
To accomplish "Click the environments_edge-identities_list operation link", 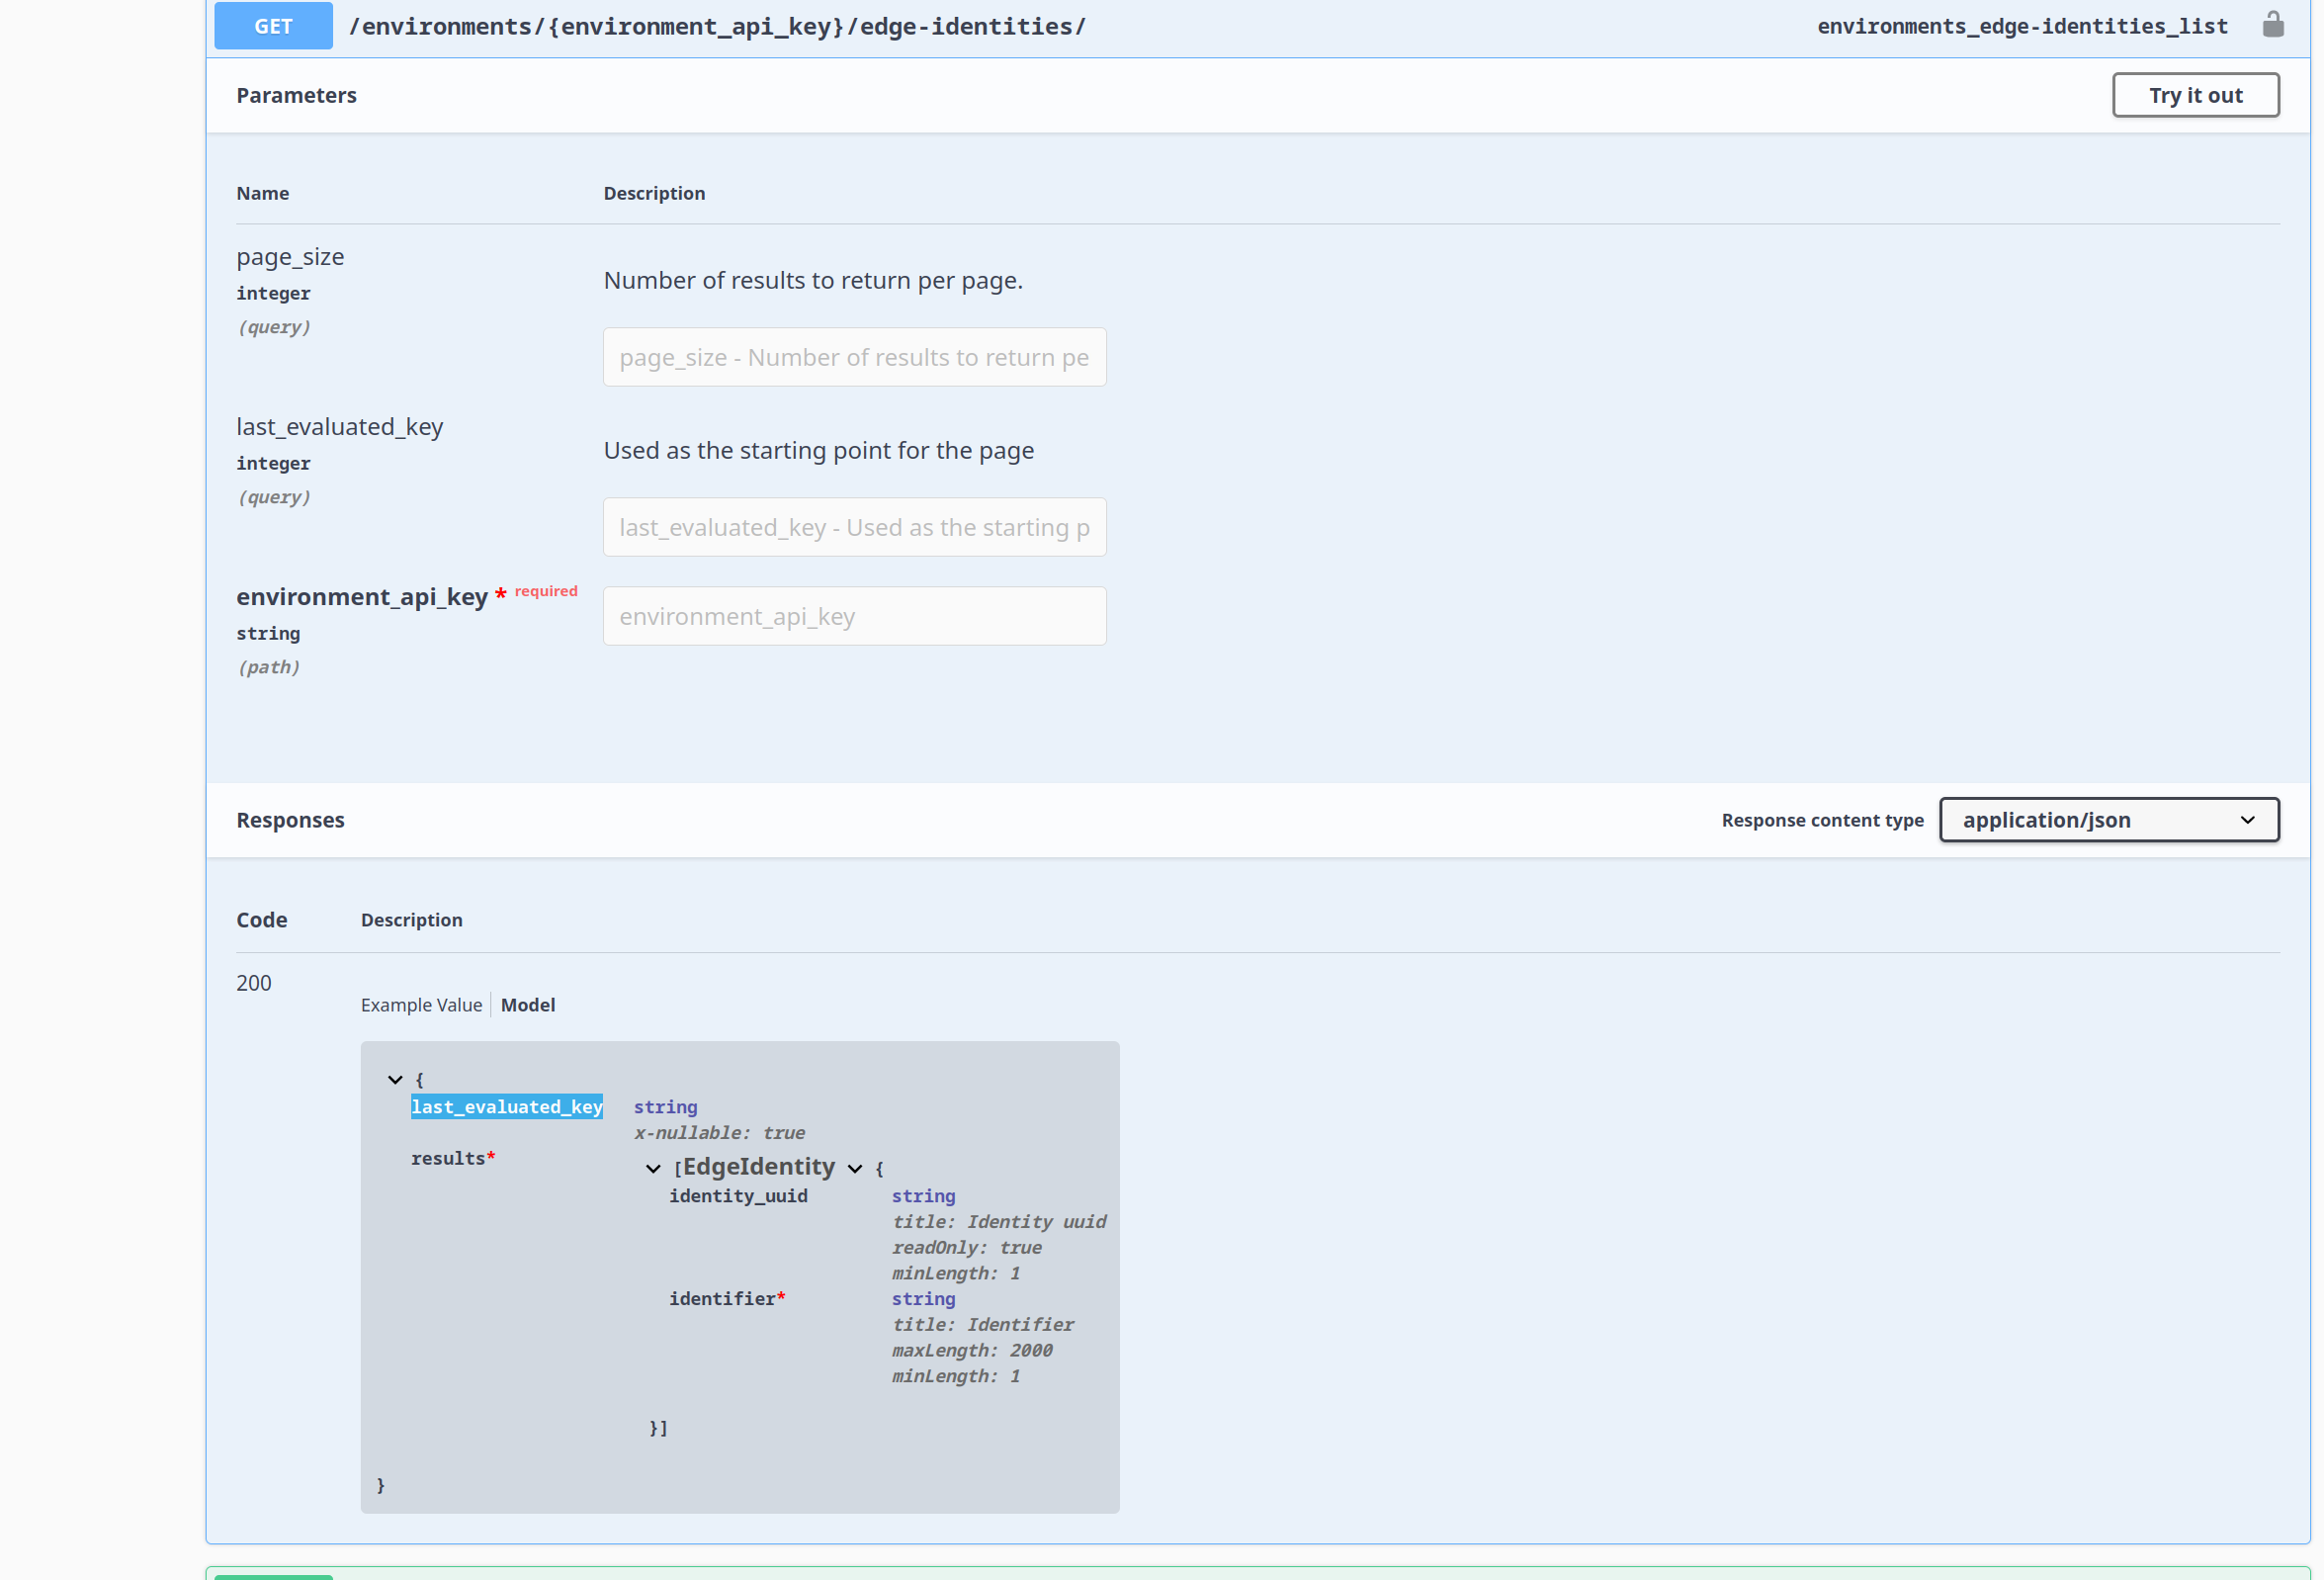I will click(x=2022, y=25).
